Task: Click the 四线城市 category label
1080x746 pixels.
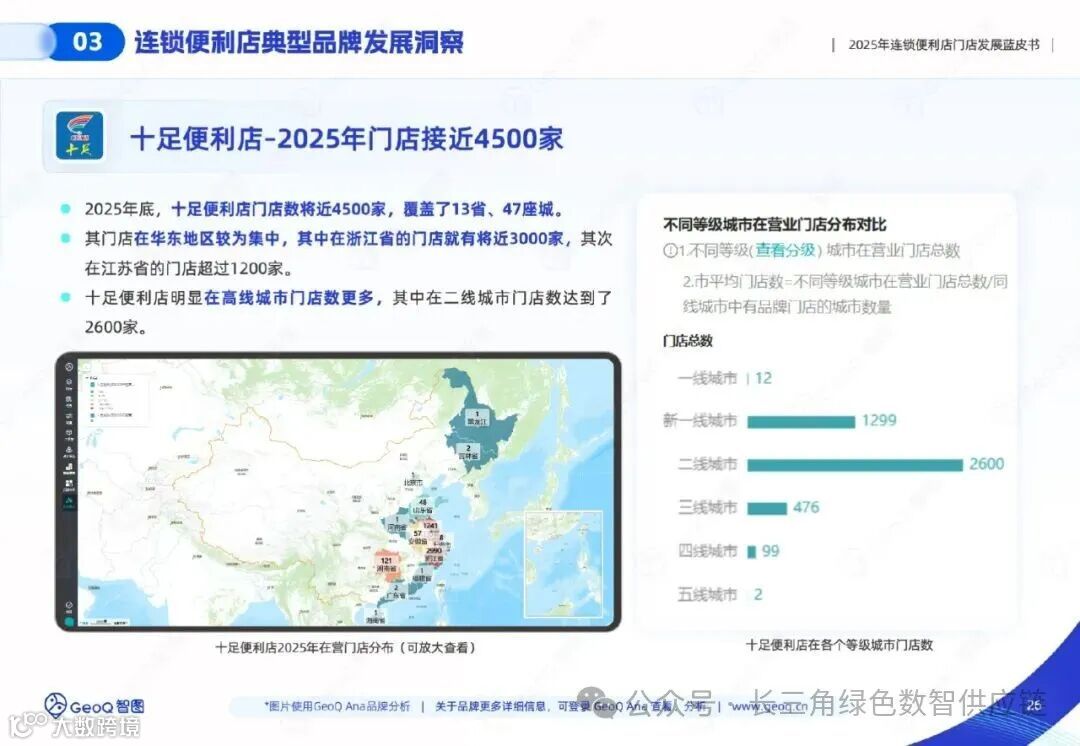Action: coord(707,551)
